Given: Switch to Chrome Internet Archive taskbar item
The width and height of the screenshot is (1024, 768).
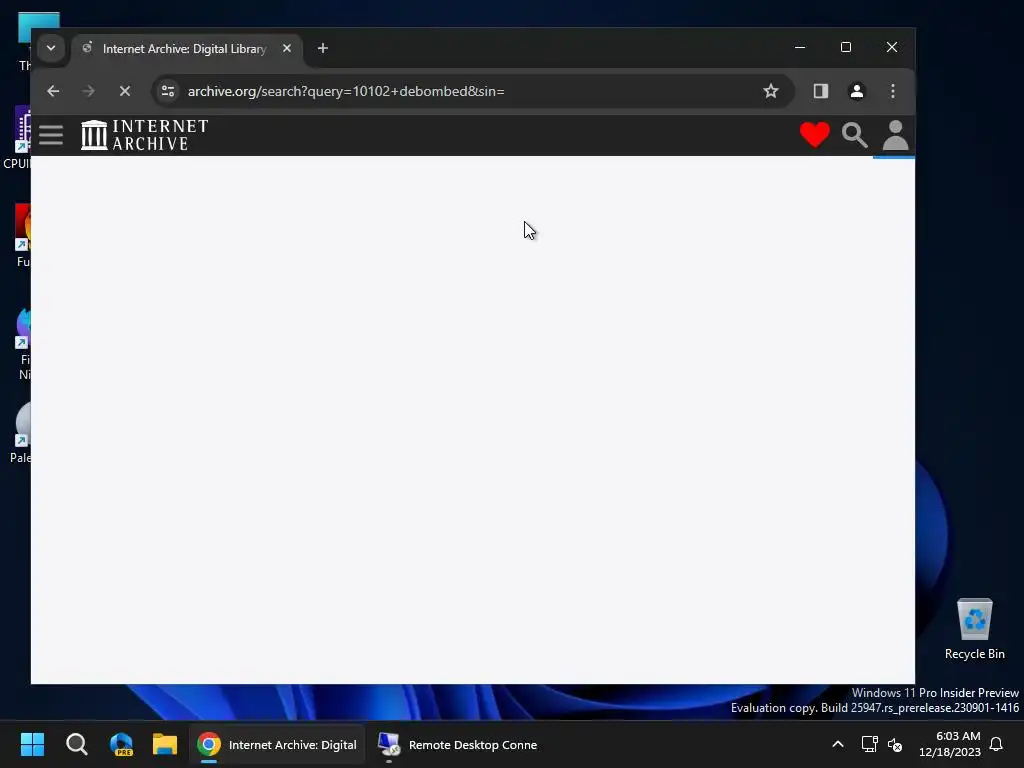Looking at the screenshot, I should pos(278,744).
